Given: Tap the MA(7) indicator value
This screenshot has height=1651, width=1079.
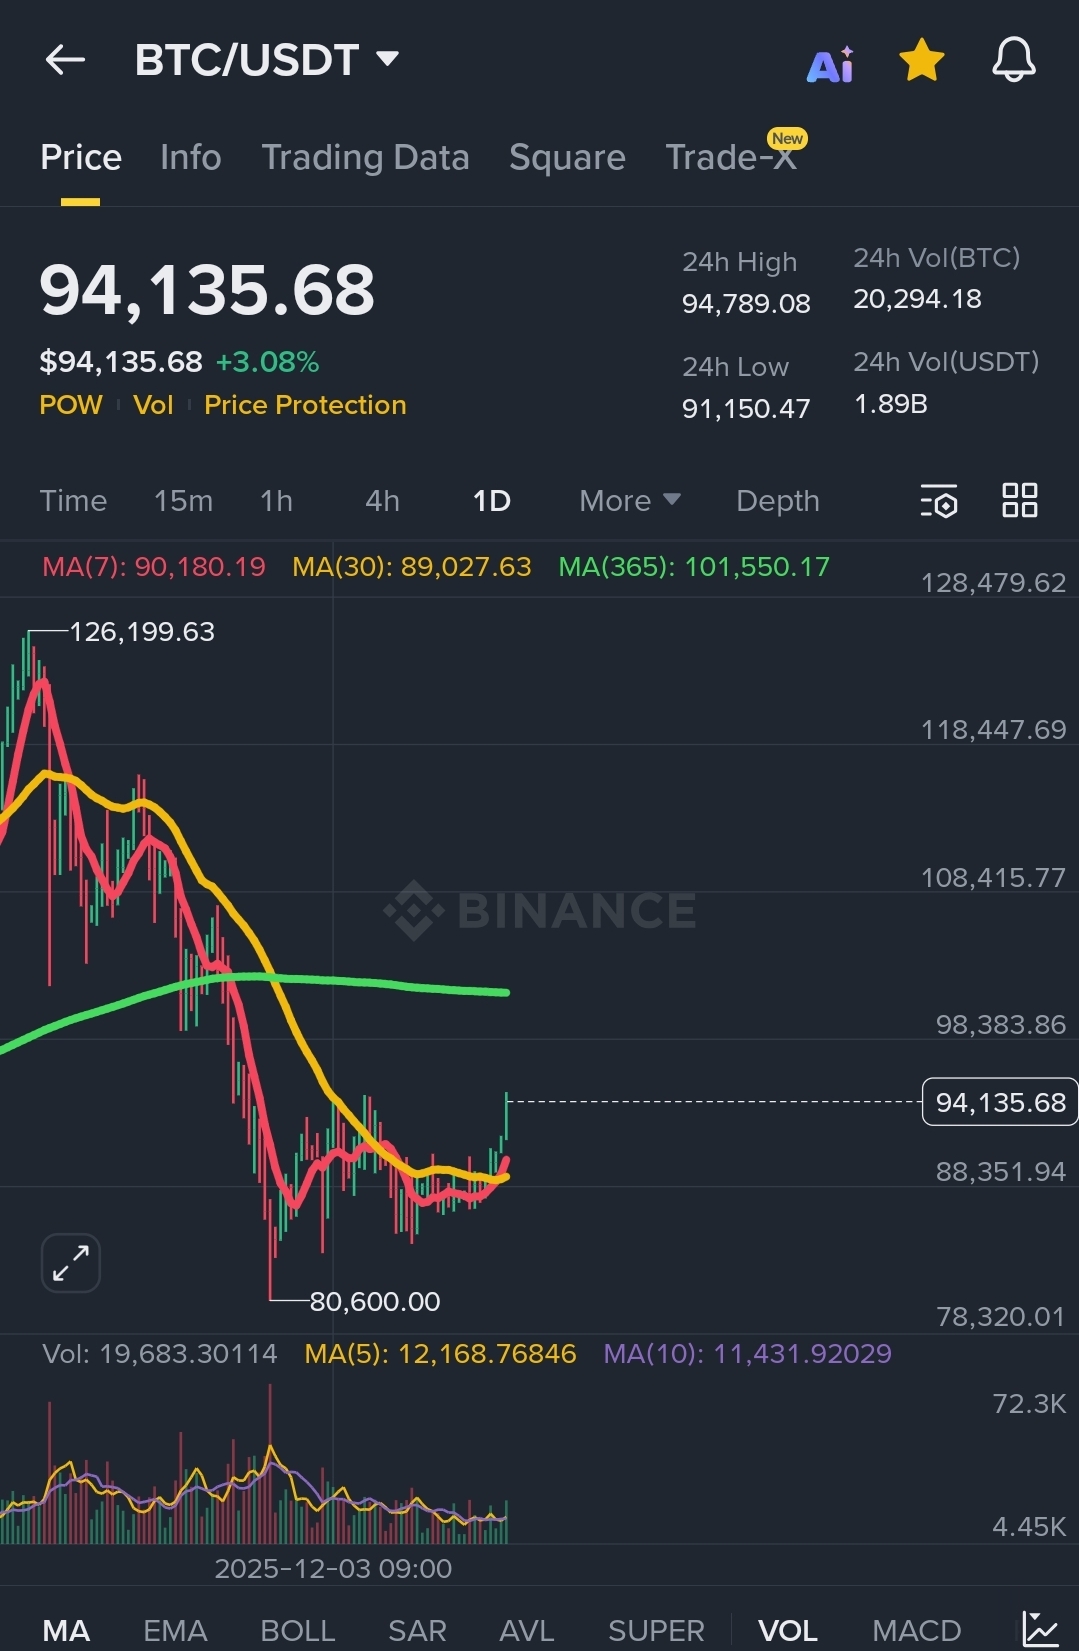Looking at the screenshot, I should (154, 567).
